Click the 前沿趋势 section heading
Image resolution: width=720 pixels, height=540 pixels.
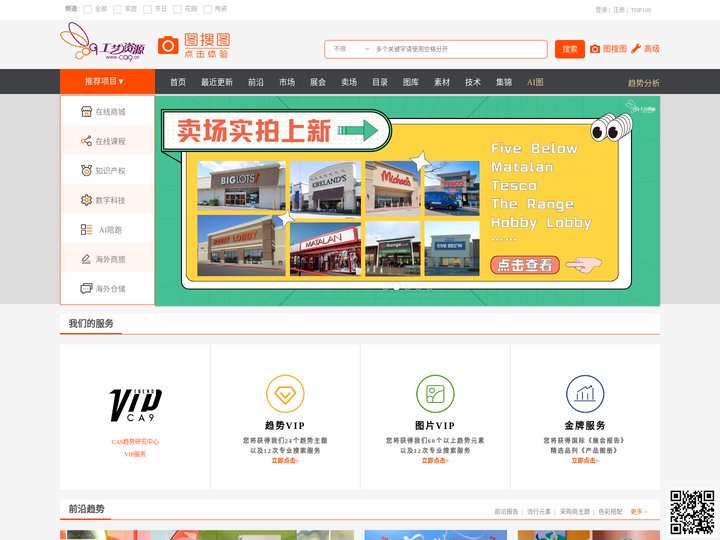pyautogui.click(x=86, y=509)
